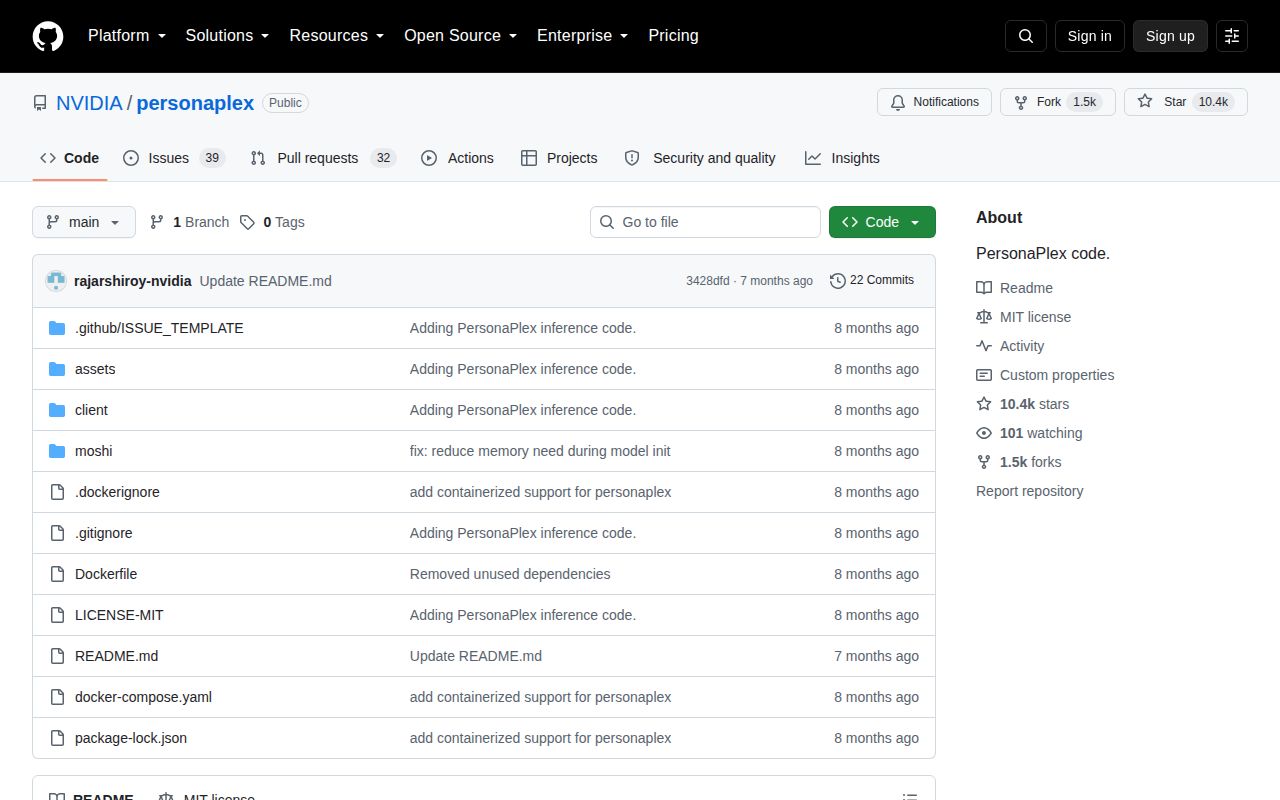Open 'fix: reduce memory need during model init'

(x=540, y=451)
